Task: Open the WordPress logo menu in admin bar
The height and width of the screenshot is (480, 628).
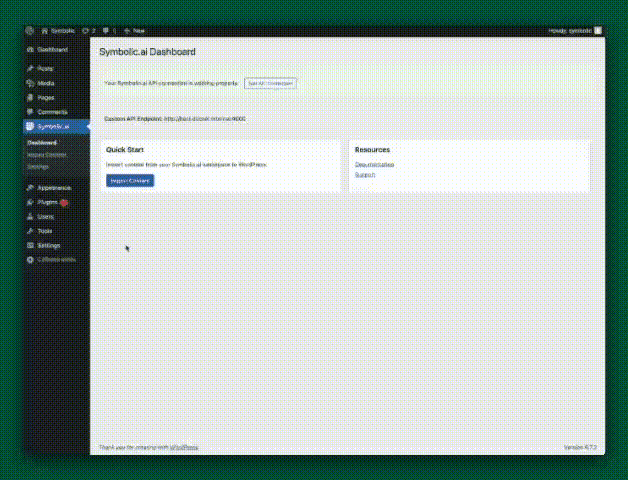Action: tap(29, 30)
